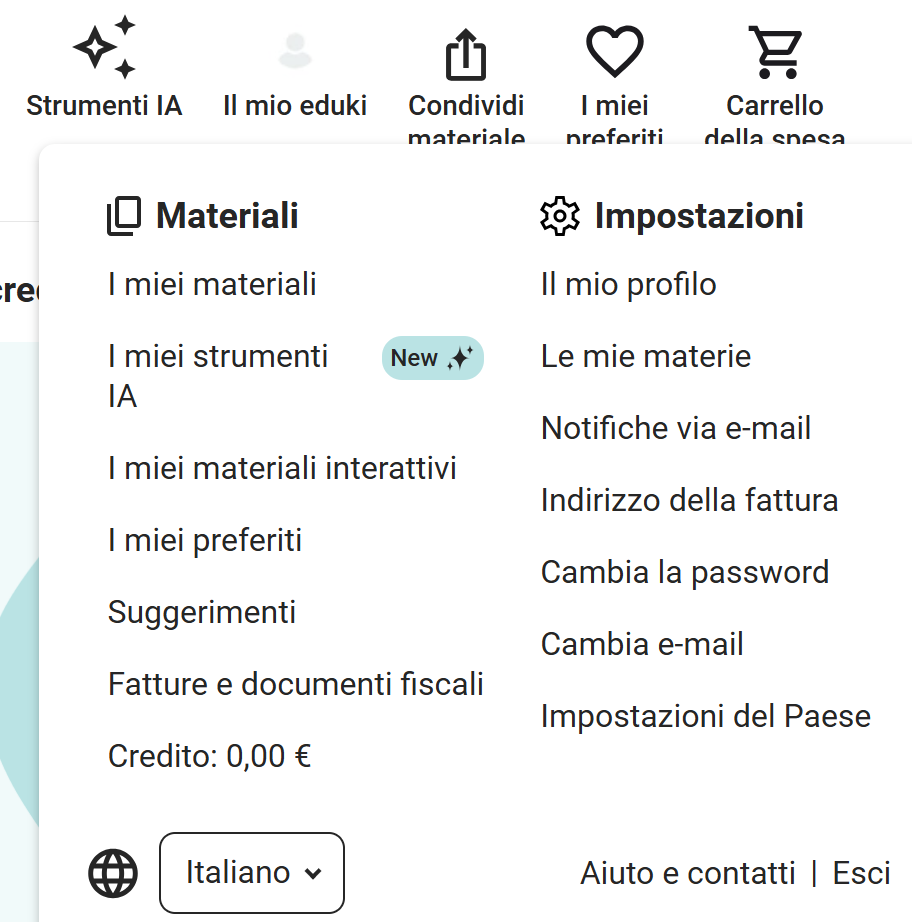The image size is (912, 922).
Task: Open the Il mio eduki profile icon
Action: (x=295, y=50)
